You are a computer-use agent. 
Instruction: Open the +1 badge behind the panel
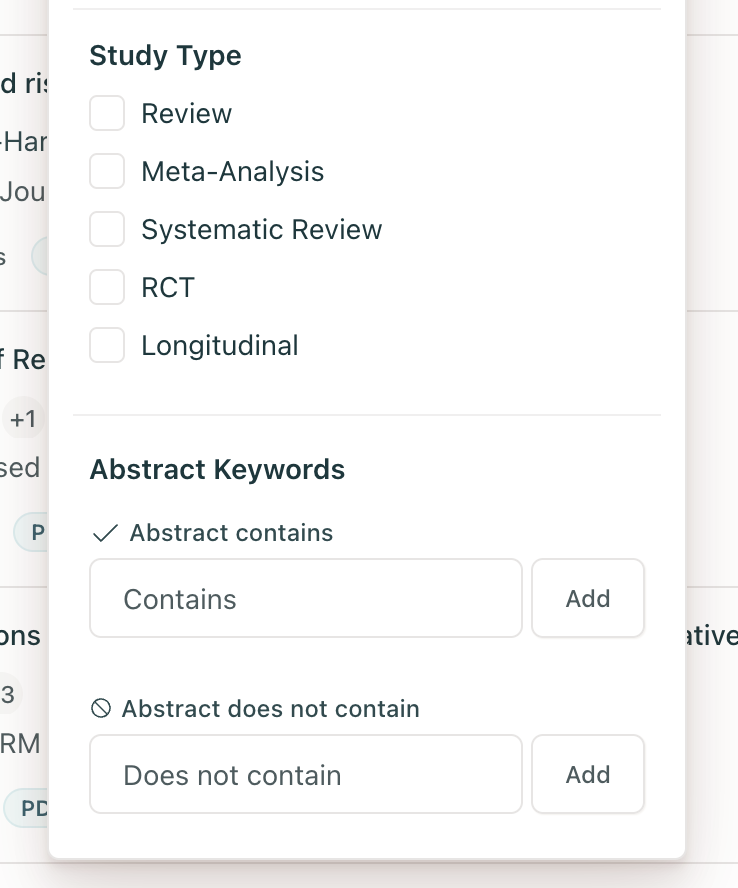click(23, 419)
